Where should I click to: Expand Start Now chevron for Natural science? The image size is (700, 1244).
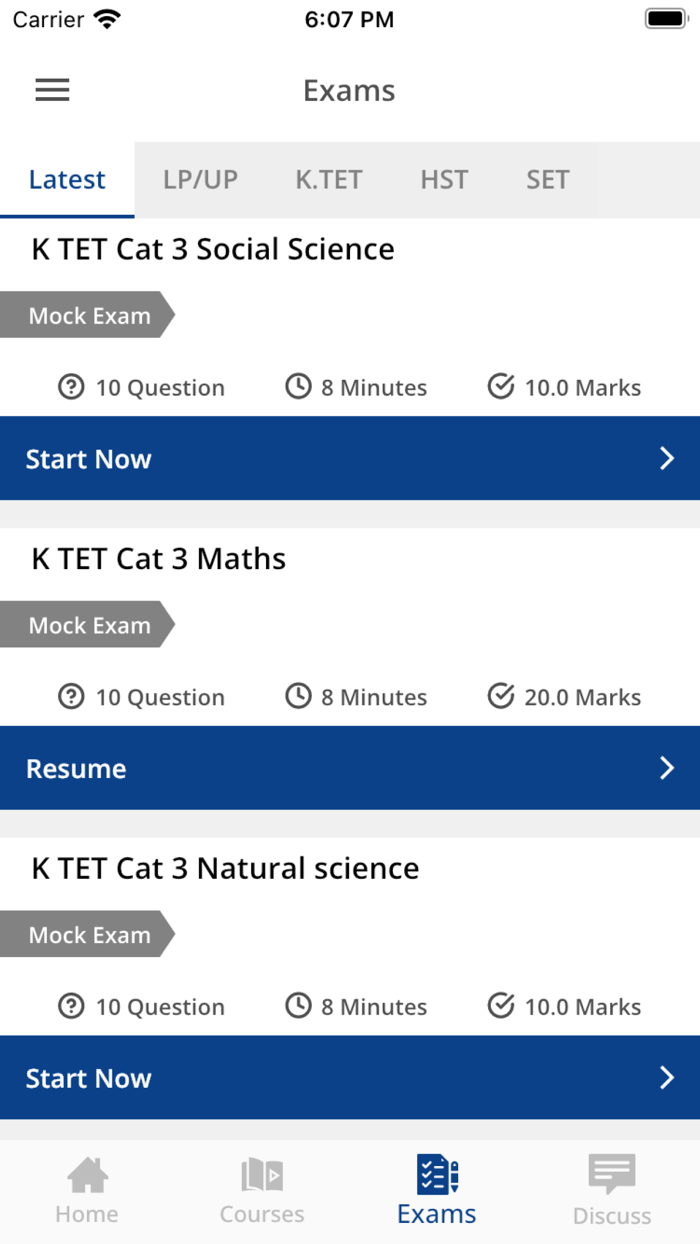coord(667,1077)
